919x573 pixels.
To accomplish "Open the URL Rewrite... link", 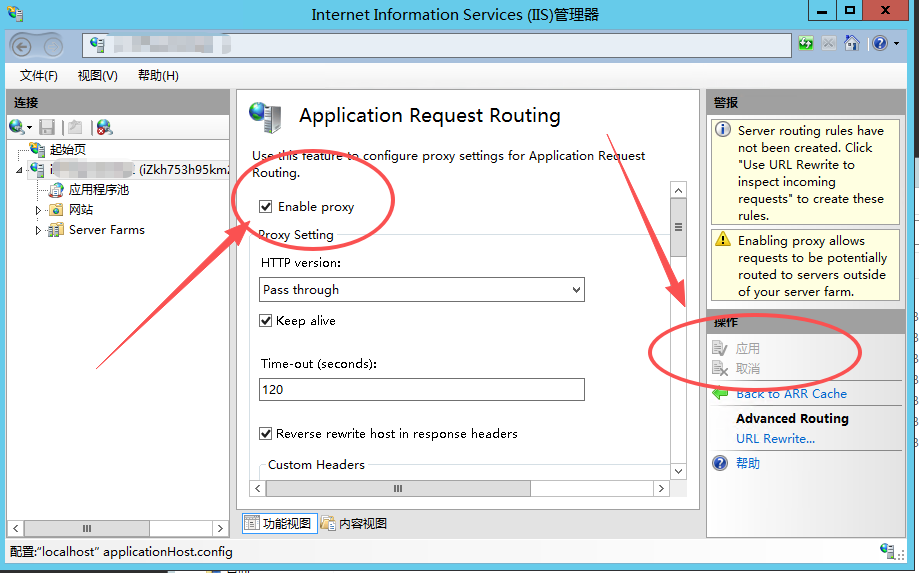I will 775,438.
